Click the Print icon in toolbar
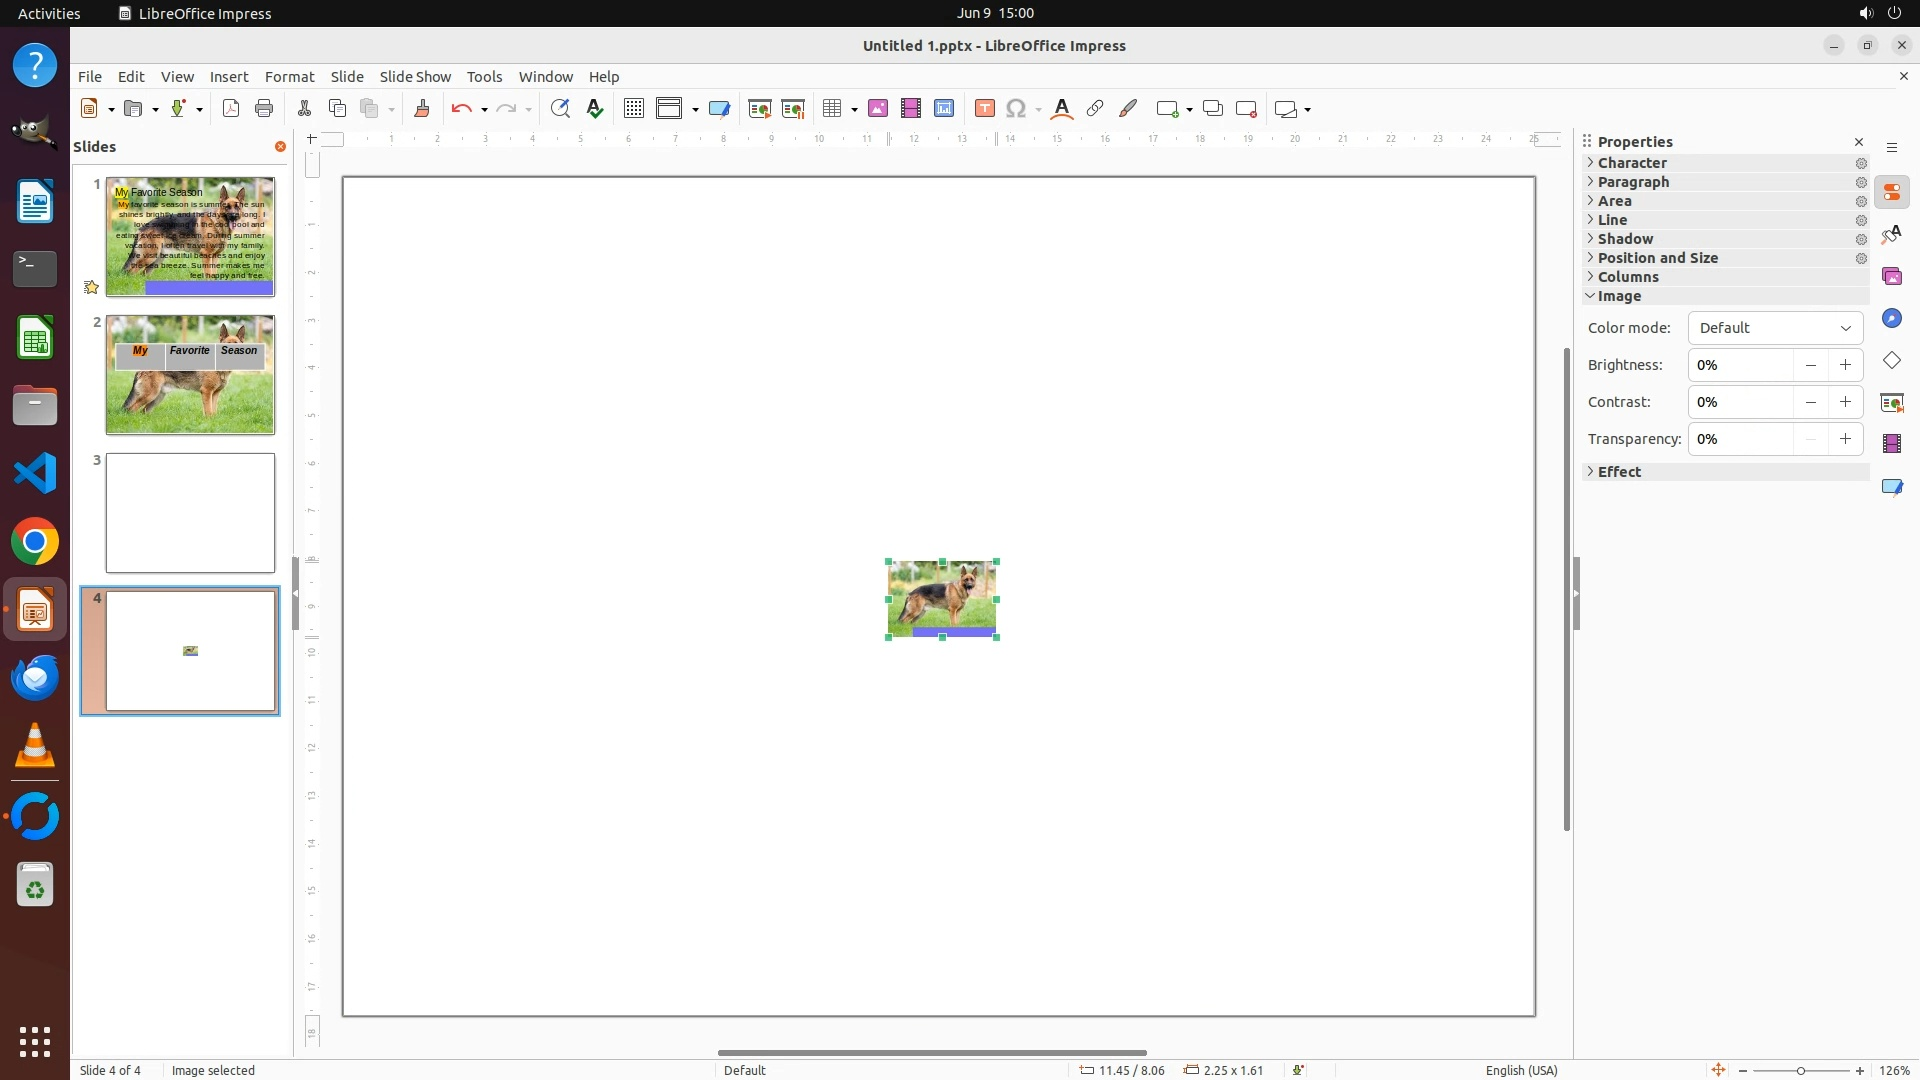Viewport: 1920px width, 1080px height. (x=264, y=109)
